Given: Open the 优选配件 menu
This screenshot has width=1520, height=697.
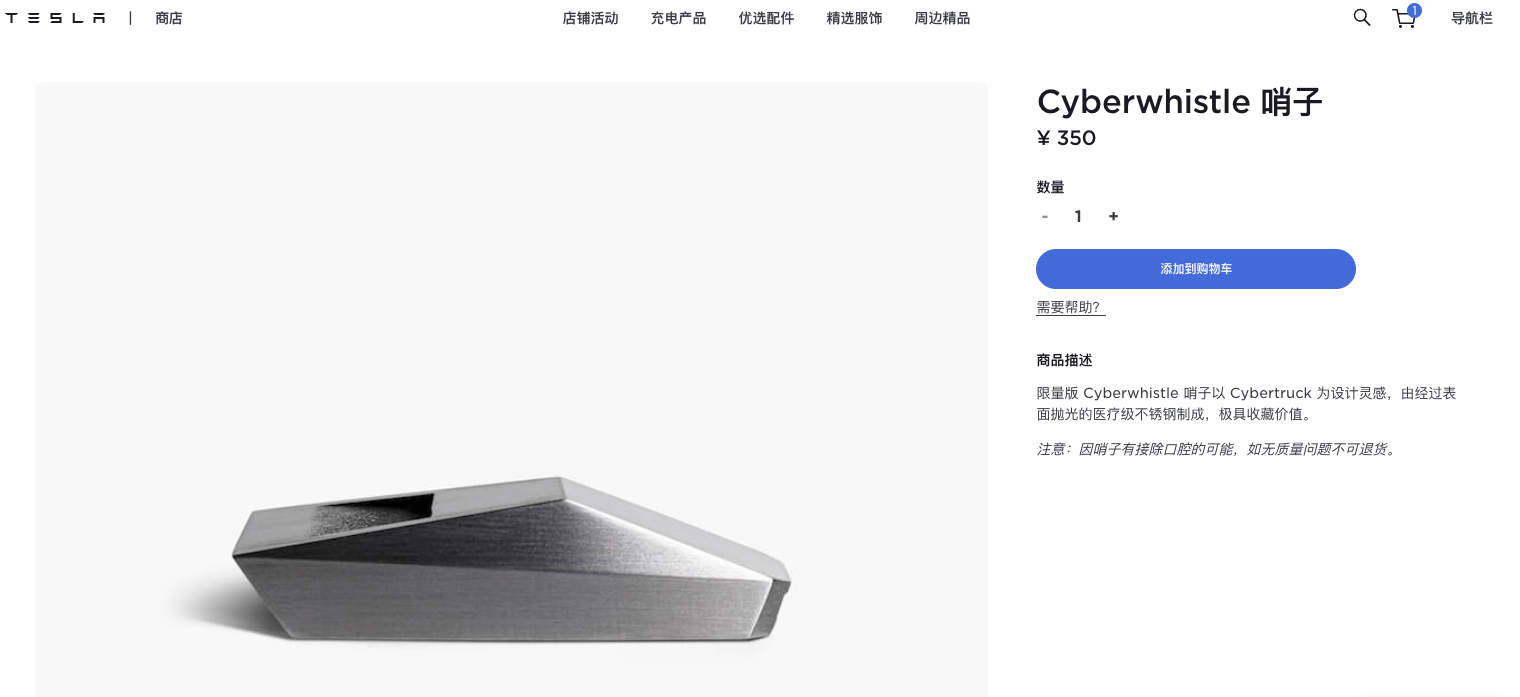Looking at the screenshot, I should point(766,18).
